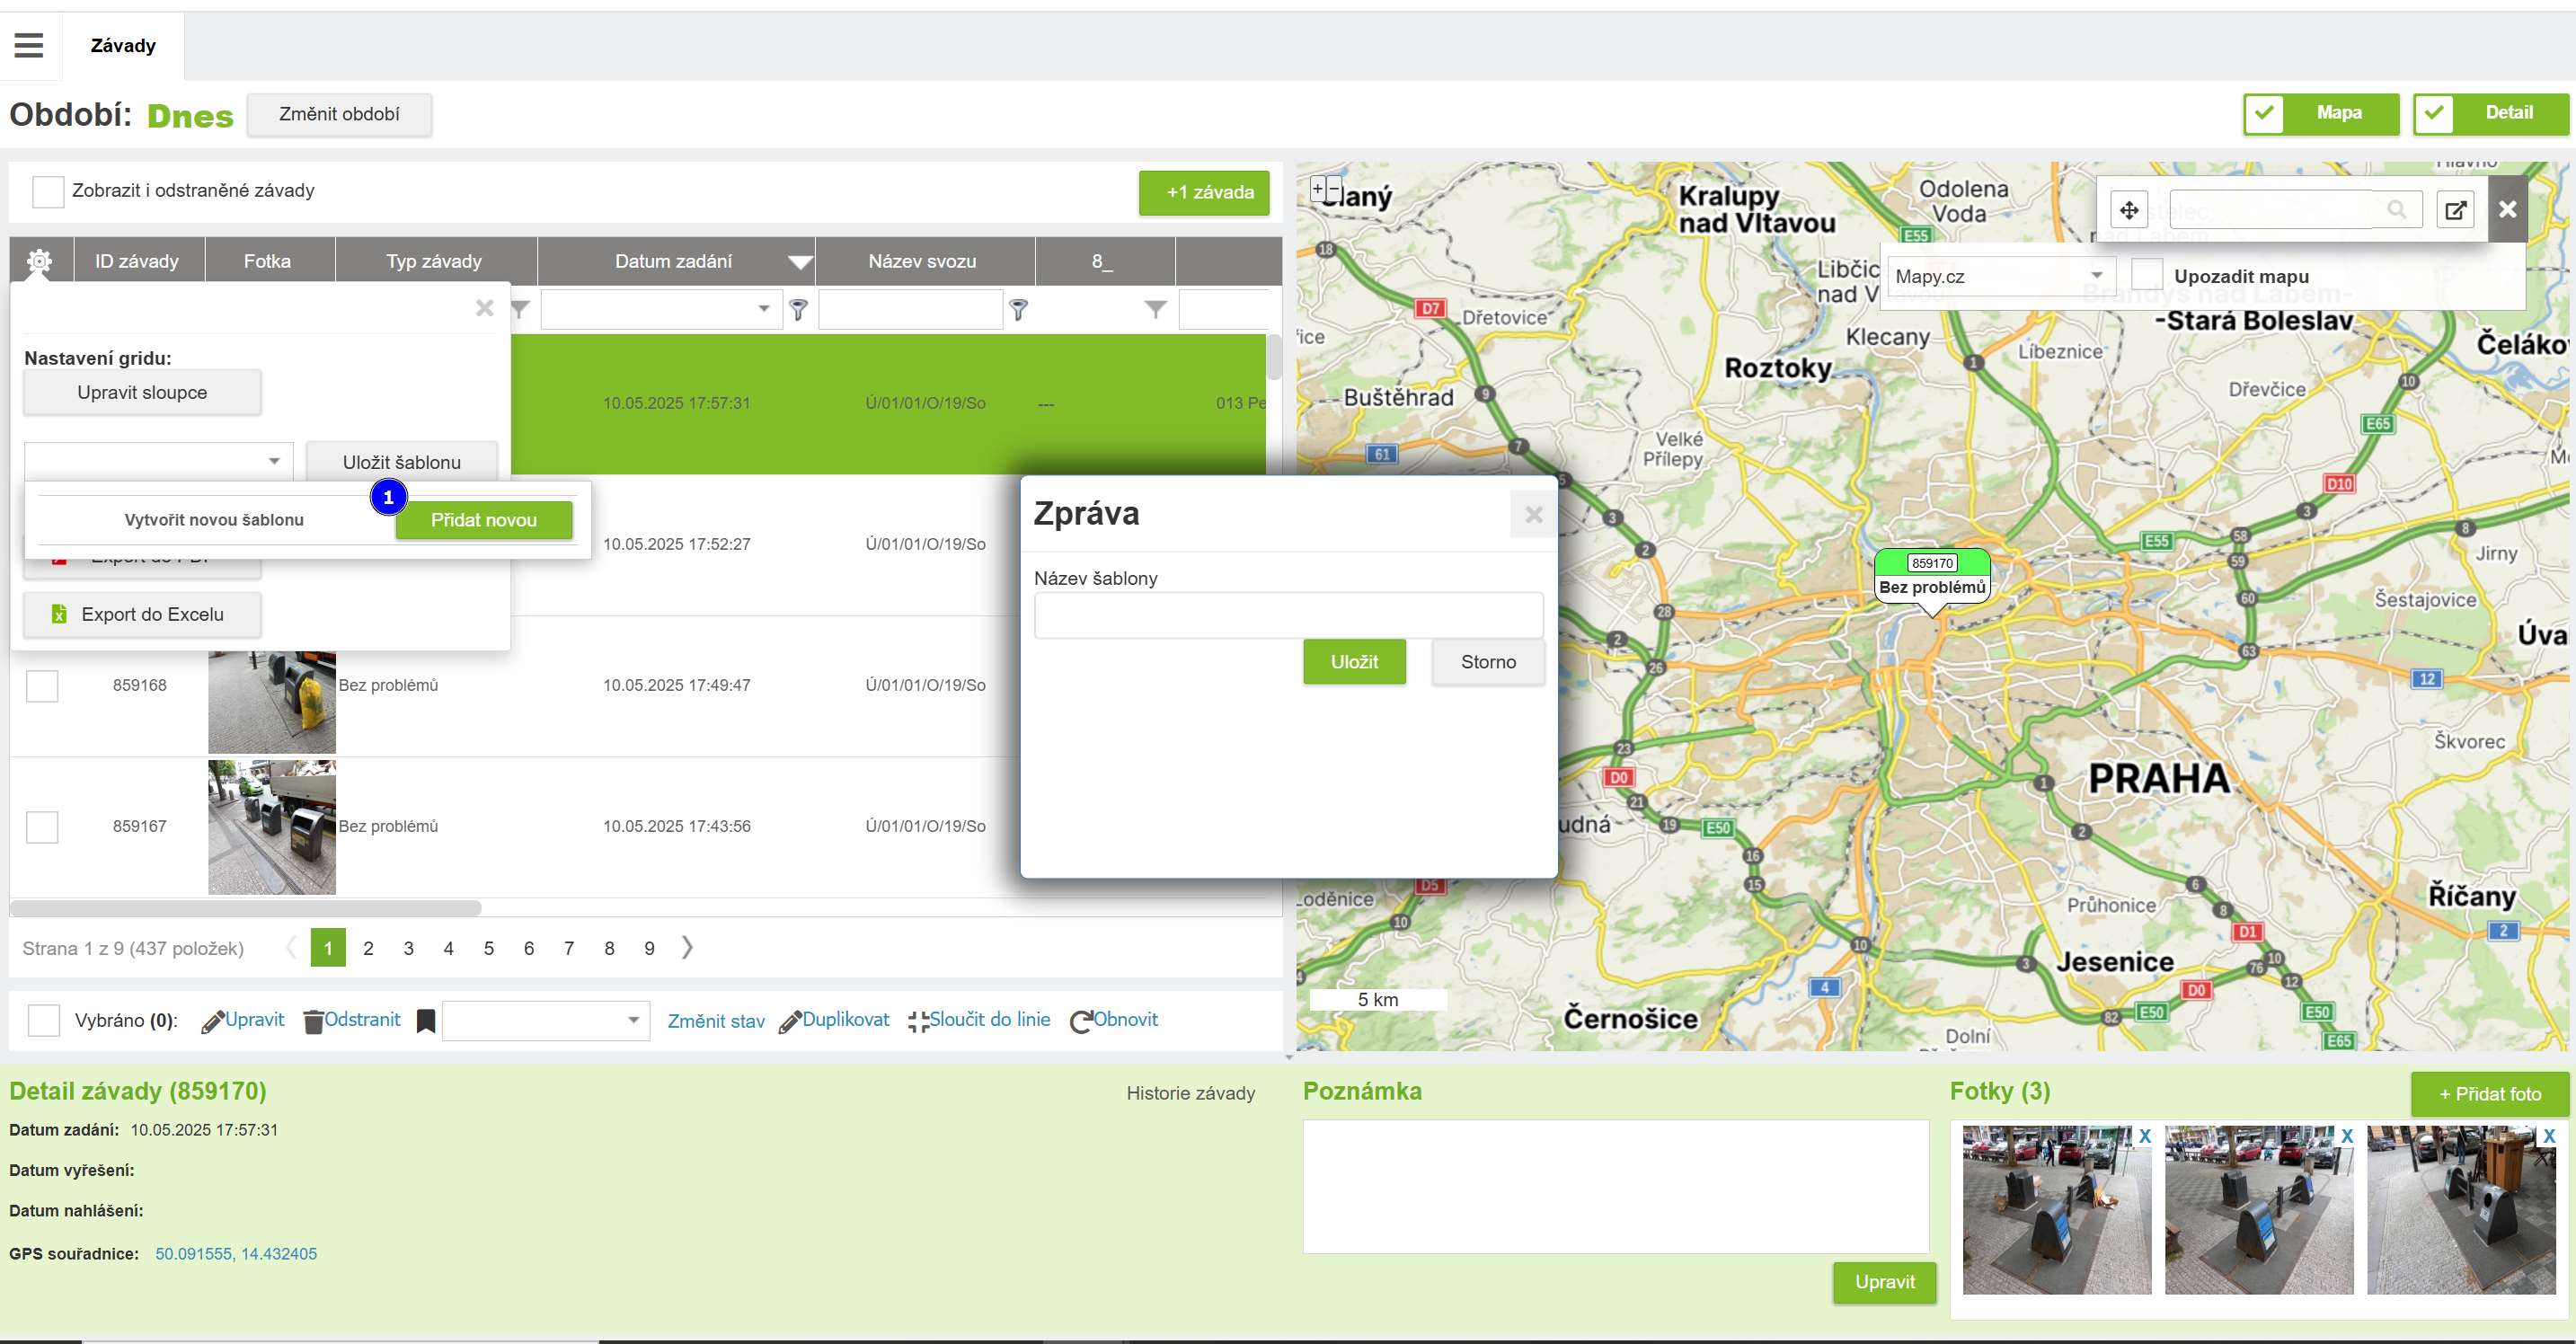Screen dimensions: 2576x1344
Task: Open the Mapy.cz map source dropdown
Action: pyautogui.click(x=2000, y=276)
